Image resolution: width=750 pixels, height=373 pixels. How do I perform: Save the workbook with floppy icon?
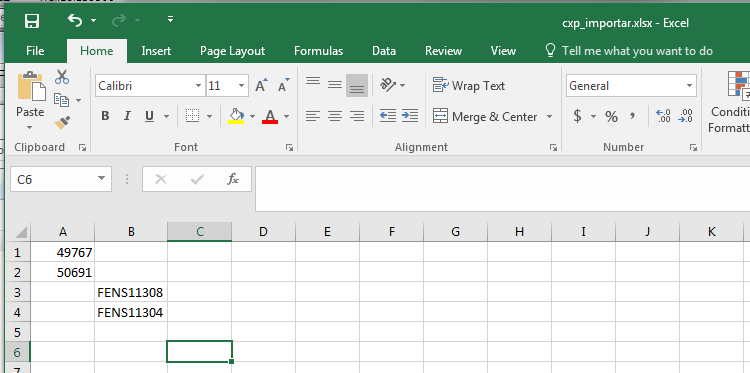pos(32,21)
